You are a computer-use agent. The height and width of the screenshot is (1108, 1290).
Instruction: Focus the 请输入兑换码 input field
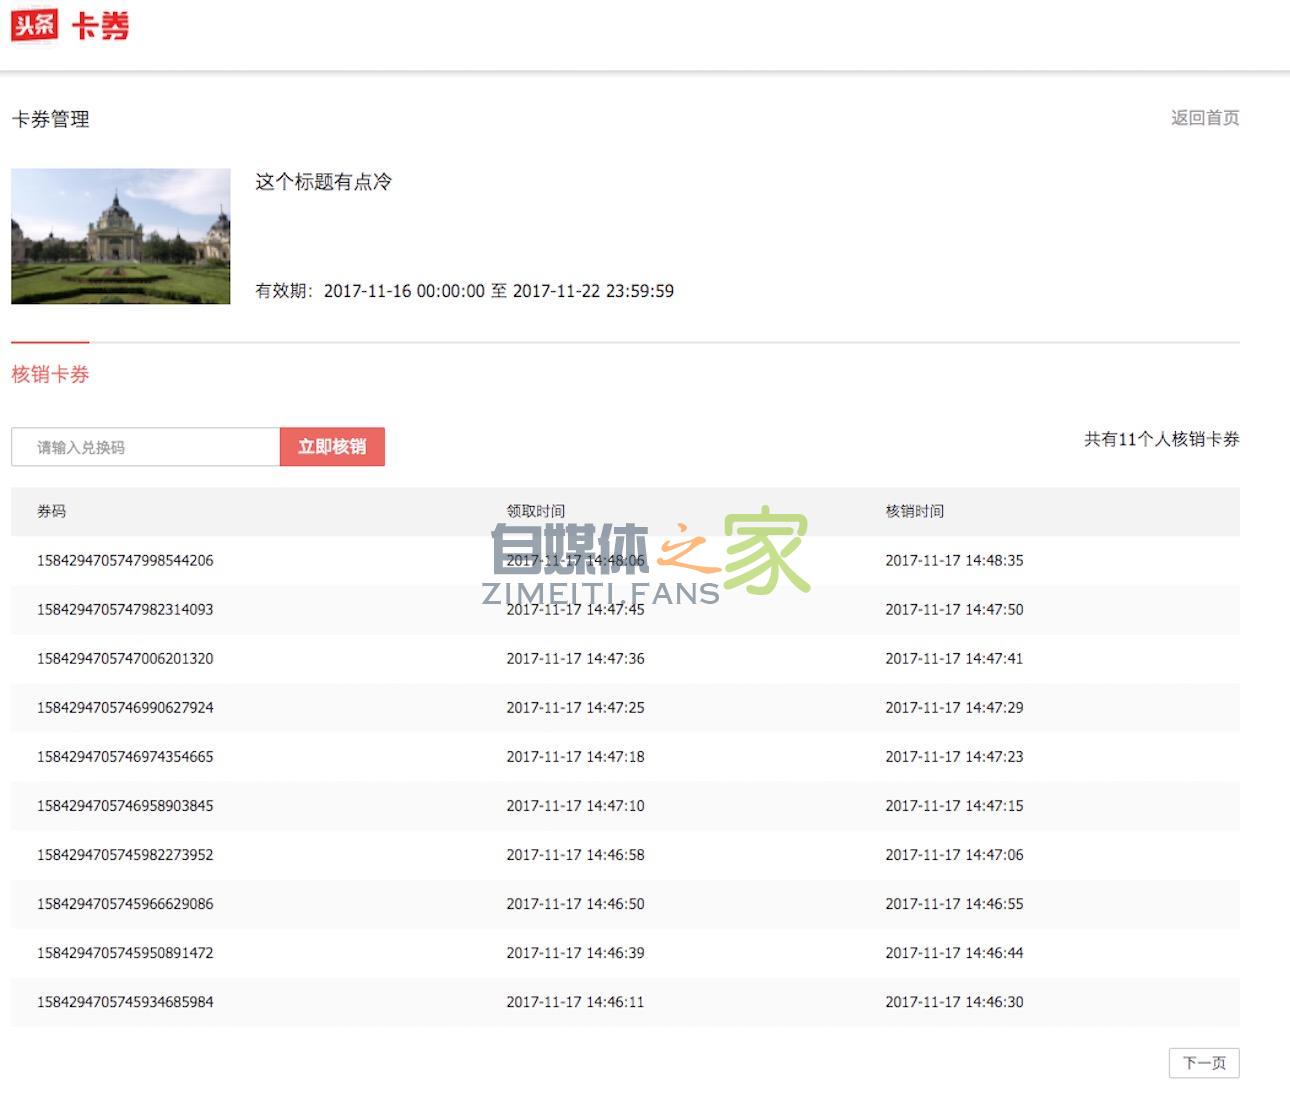point(146,447)
